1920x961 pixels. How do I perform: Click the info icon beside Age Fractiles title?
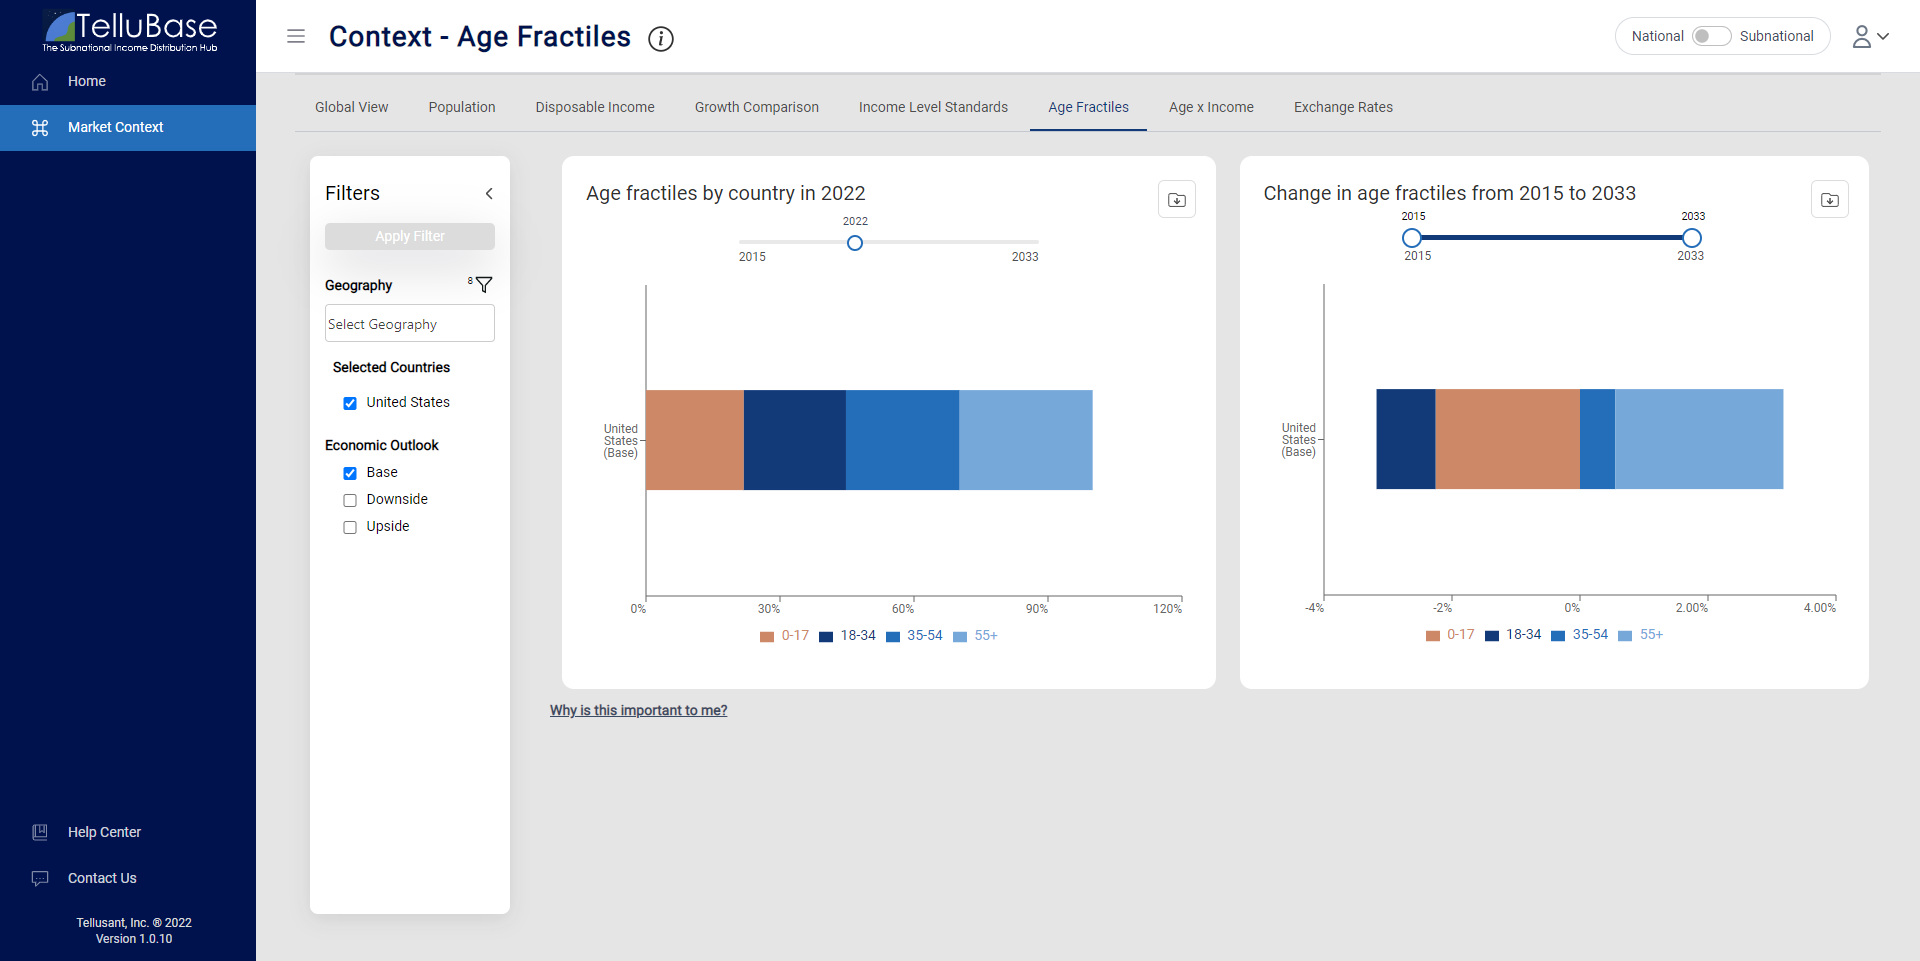[661, 39]
